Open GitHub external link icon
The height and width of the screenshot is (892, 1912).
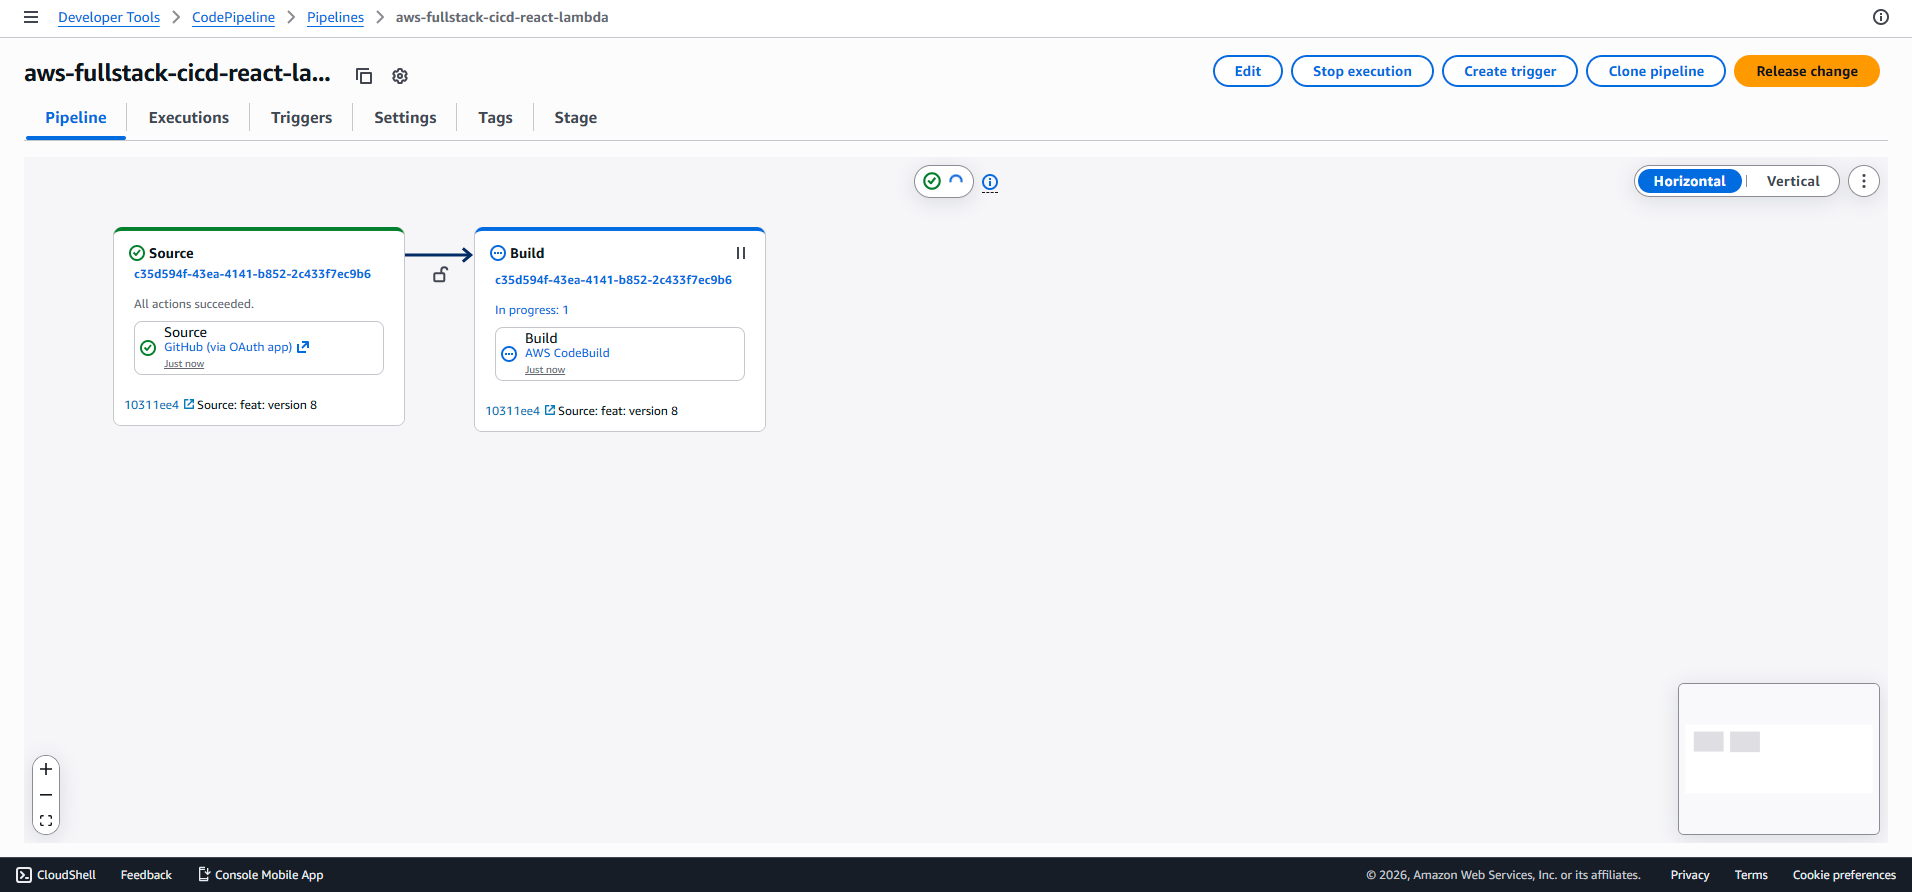click(x=303, y=347)
